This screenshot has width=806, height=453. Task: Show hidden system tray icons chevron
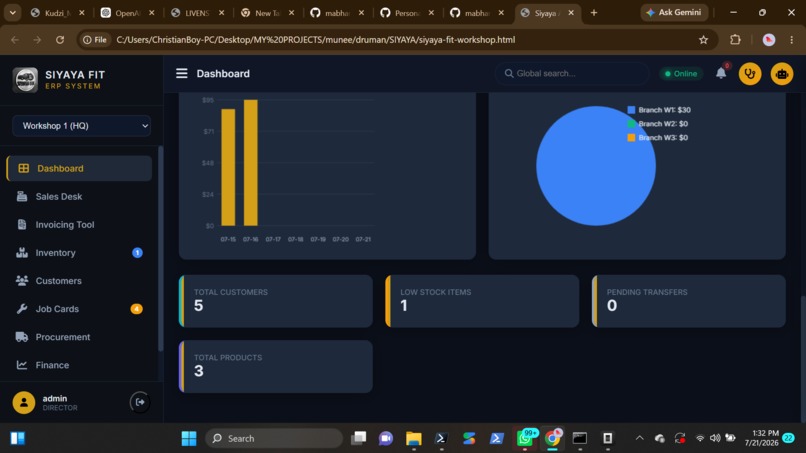(639, 438)
